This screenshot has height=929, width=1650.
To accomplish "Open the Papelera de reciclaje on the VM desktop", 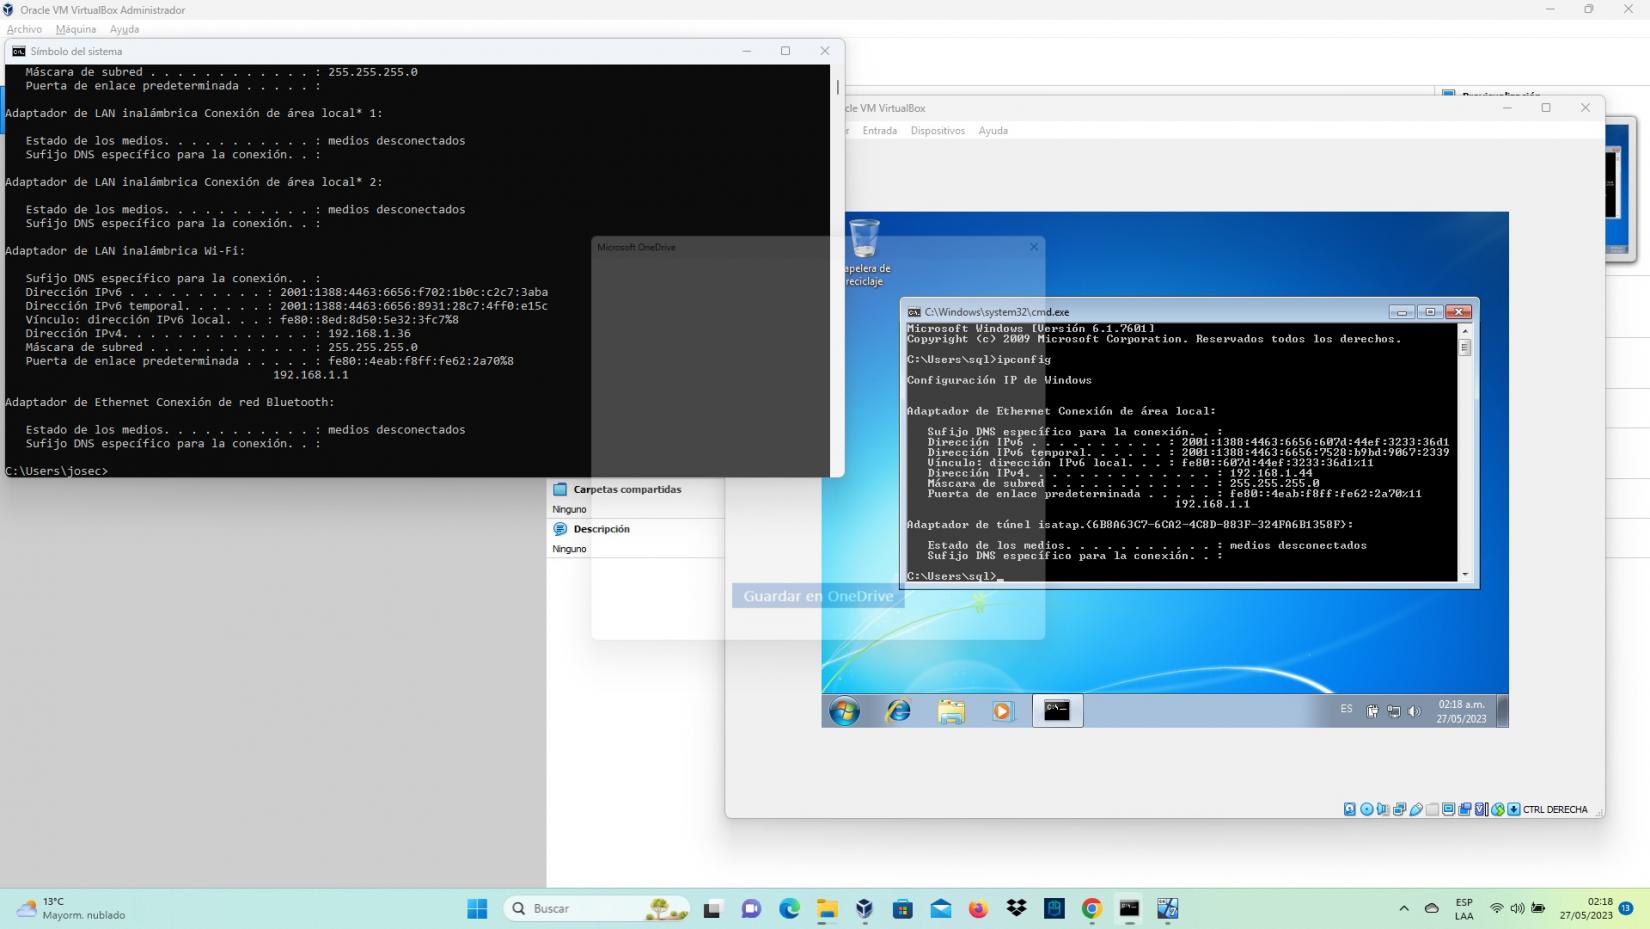I will [x=864, y=253].
